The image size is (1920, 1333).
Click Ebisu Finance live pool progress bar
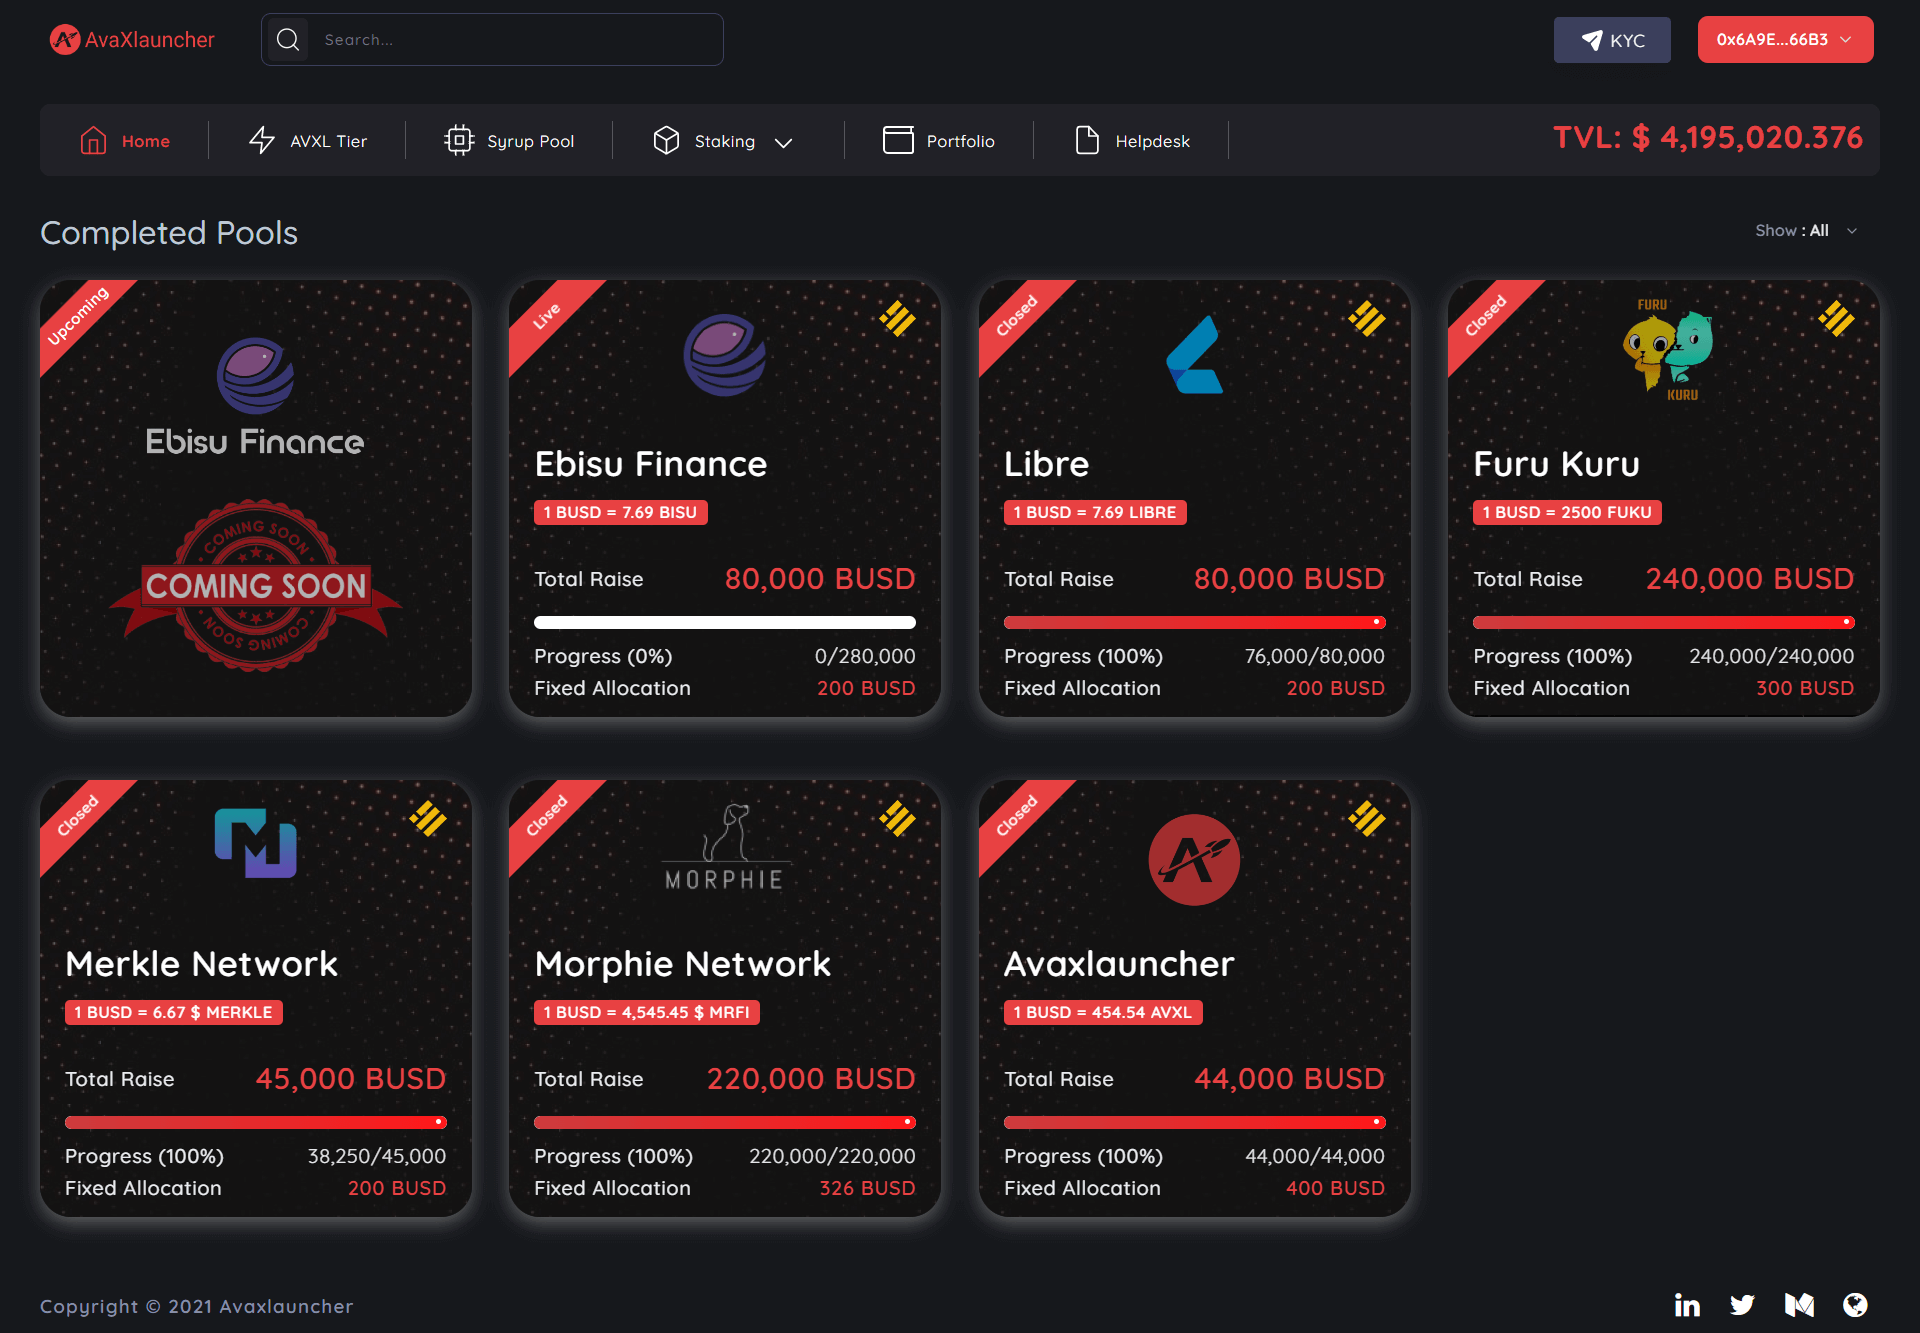(x=724, y=622)
